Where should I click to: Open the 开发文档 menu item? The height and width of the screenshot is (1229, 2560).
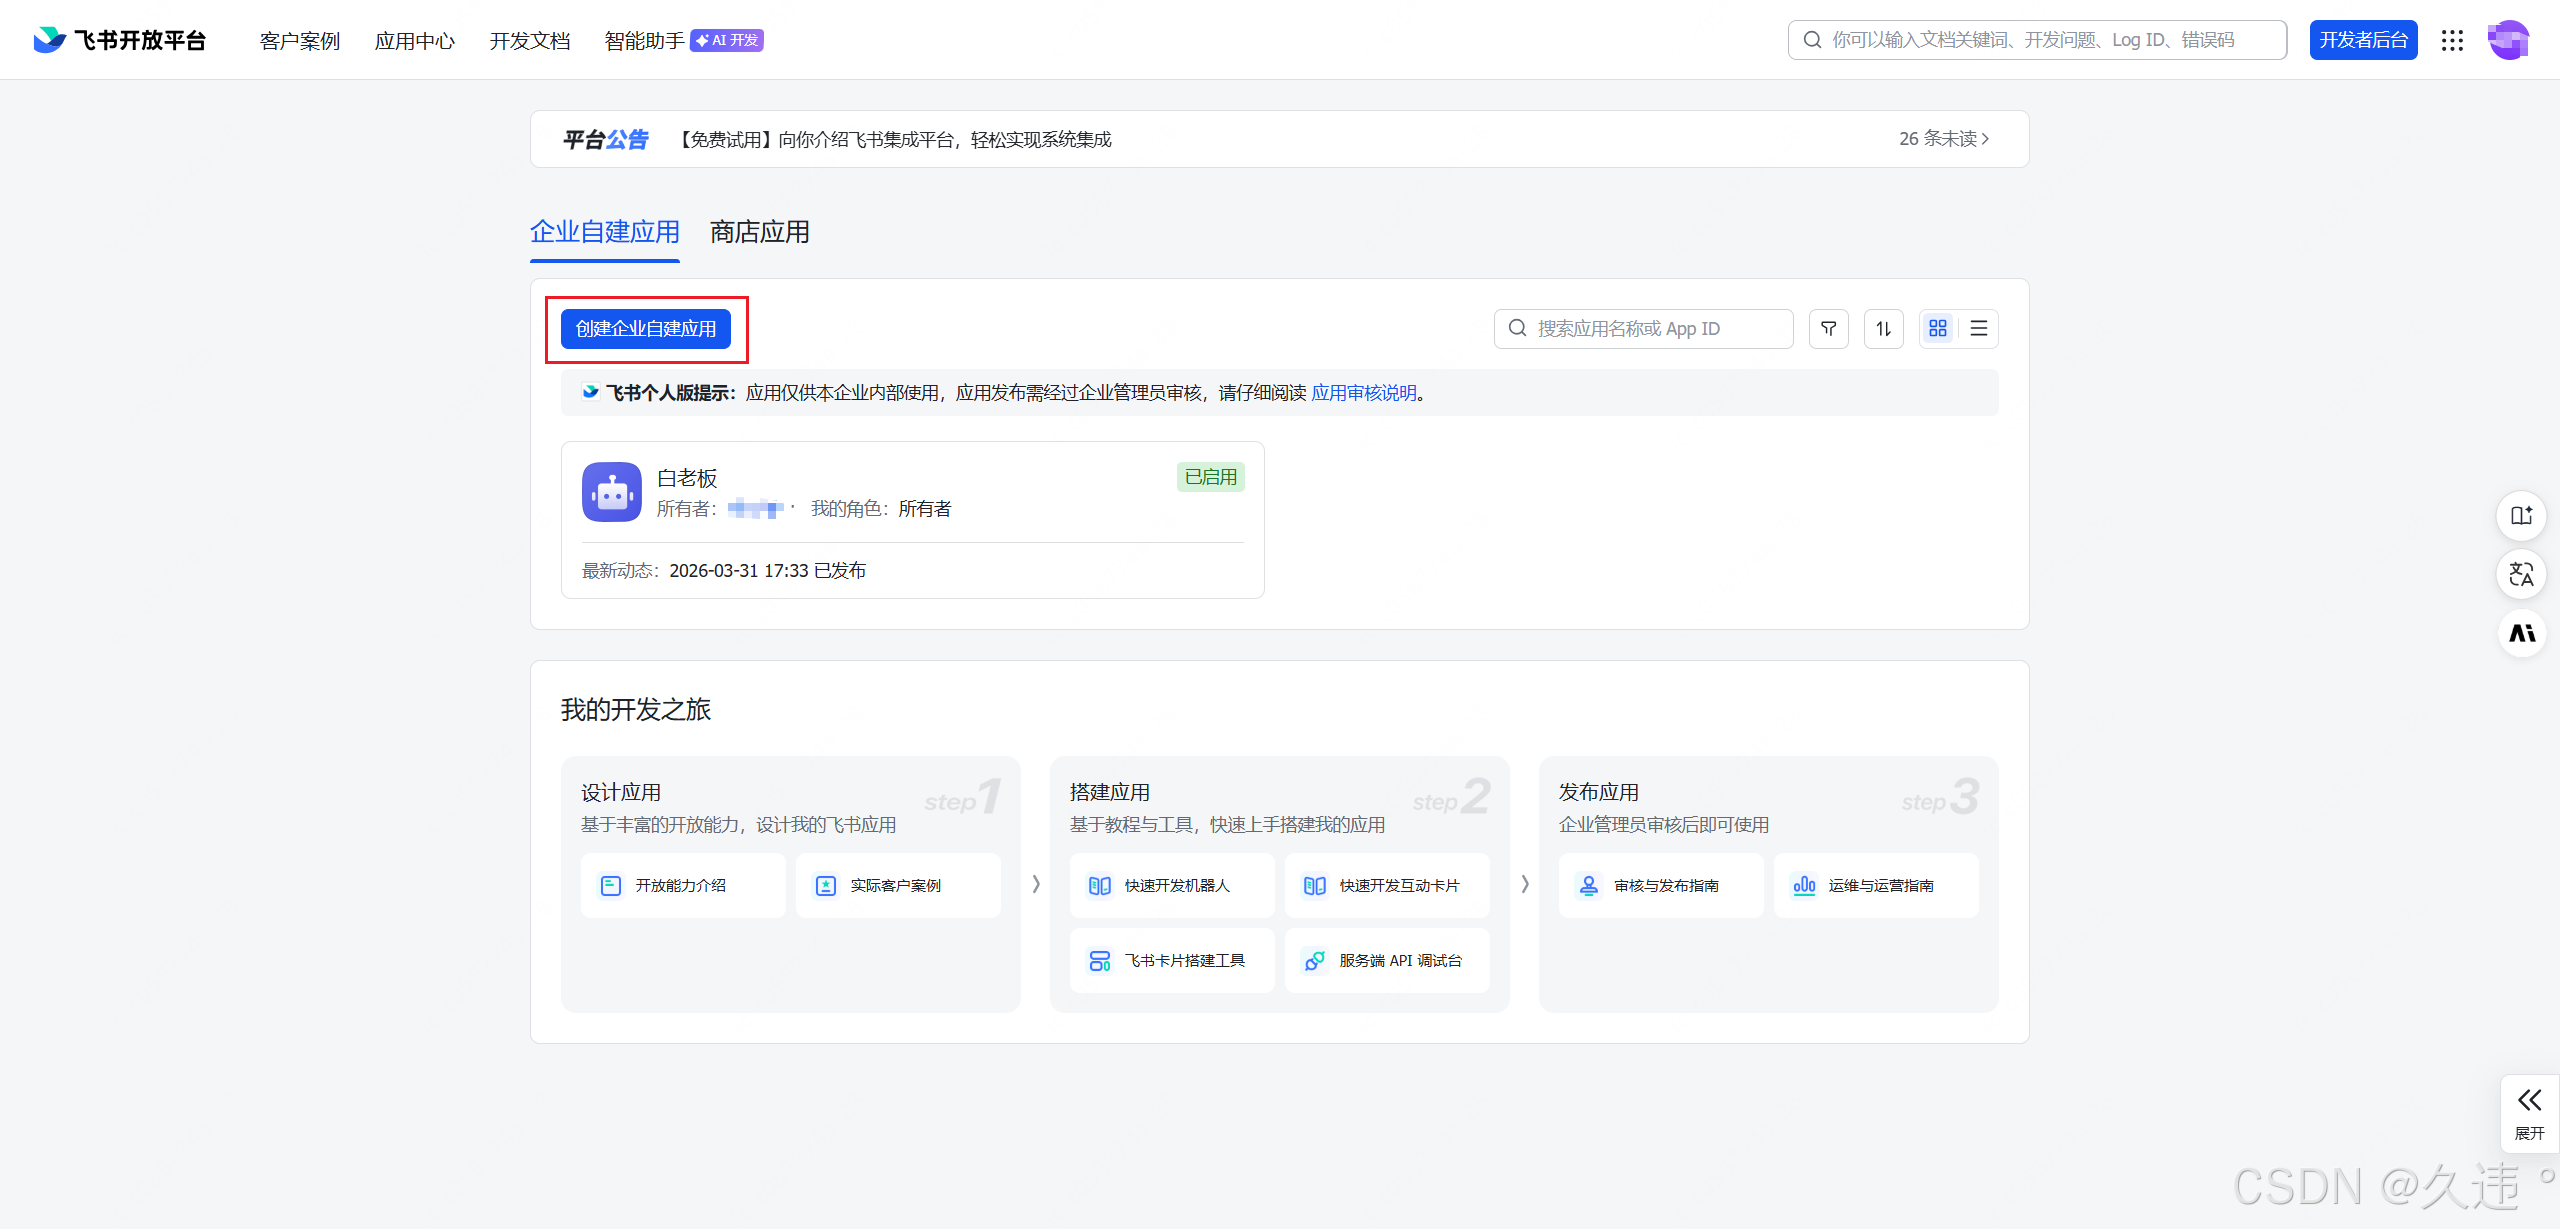point(529,41)
